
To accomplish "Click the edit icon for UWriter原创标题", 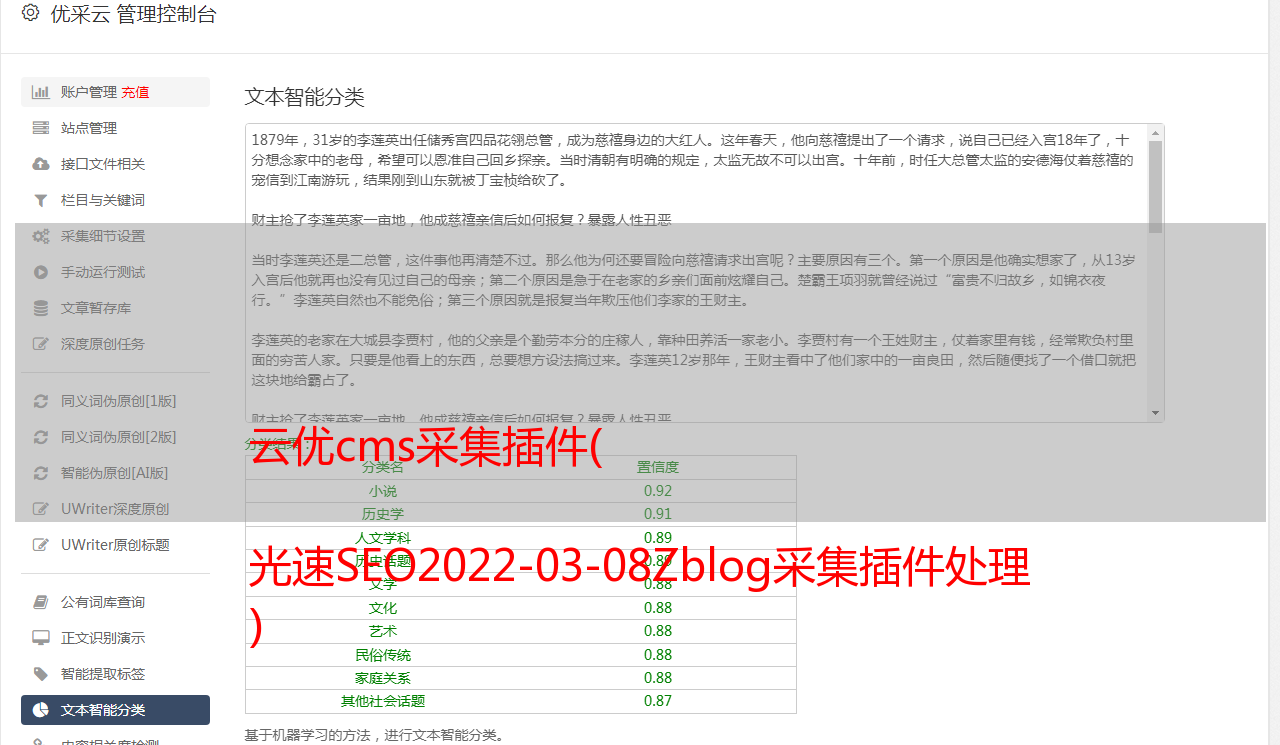I will [41, 545].
